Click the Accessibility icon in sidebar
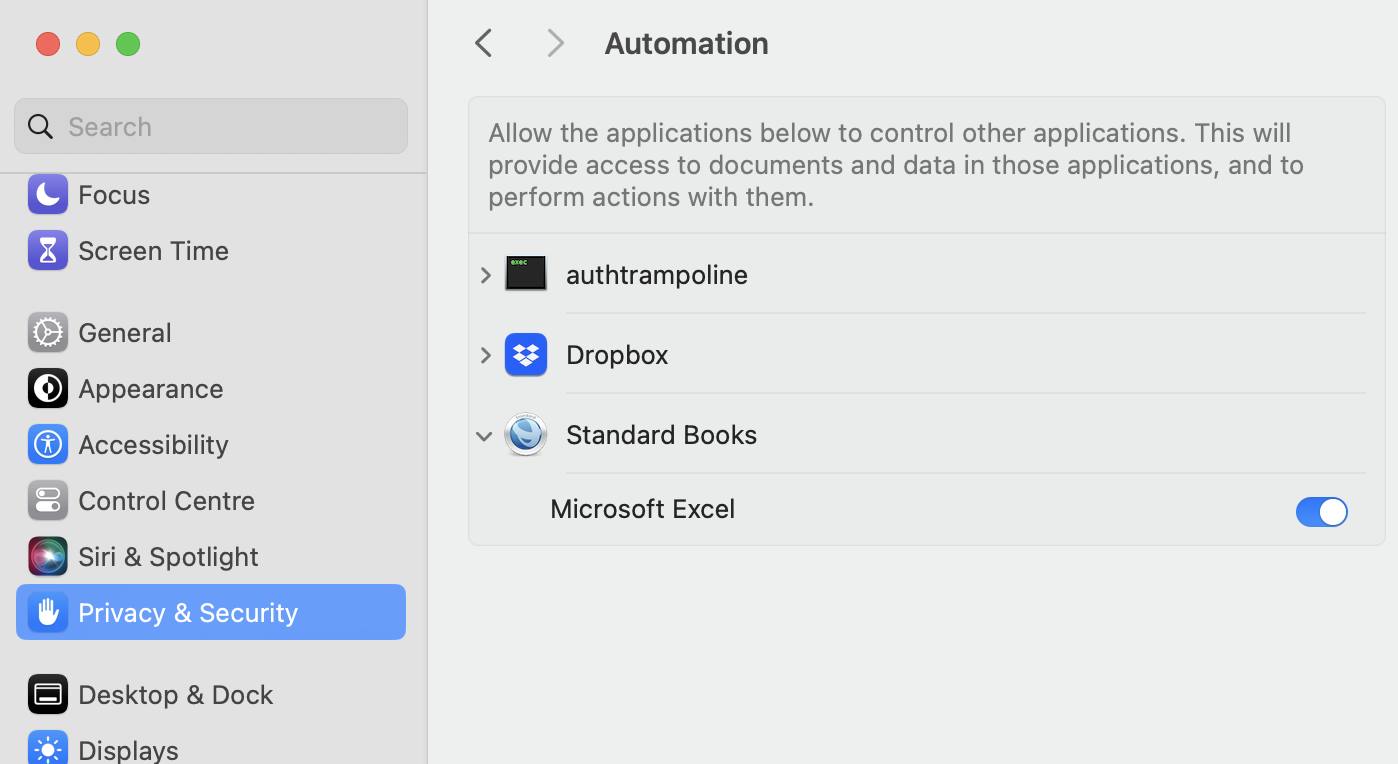1398x764 pixels. [47, 444]
